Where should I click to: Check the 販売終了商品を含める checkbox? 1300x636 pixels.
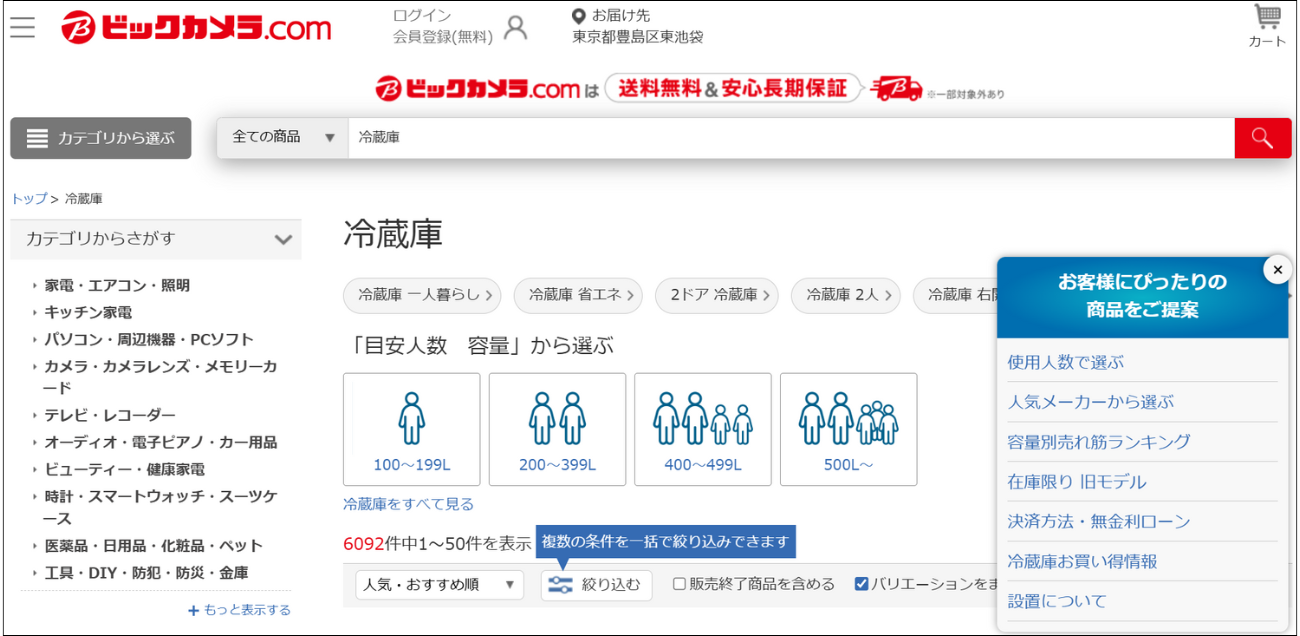click(x=680, y=584)
